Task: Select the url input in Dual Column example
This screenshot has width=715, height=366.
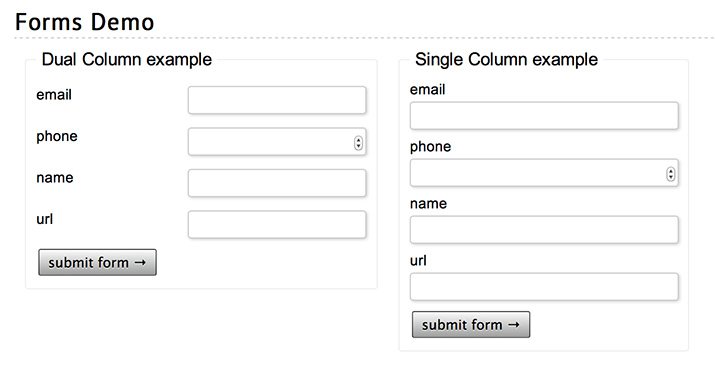Action: click(x=277, y=225)
